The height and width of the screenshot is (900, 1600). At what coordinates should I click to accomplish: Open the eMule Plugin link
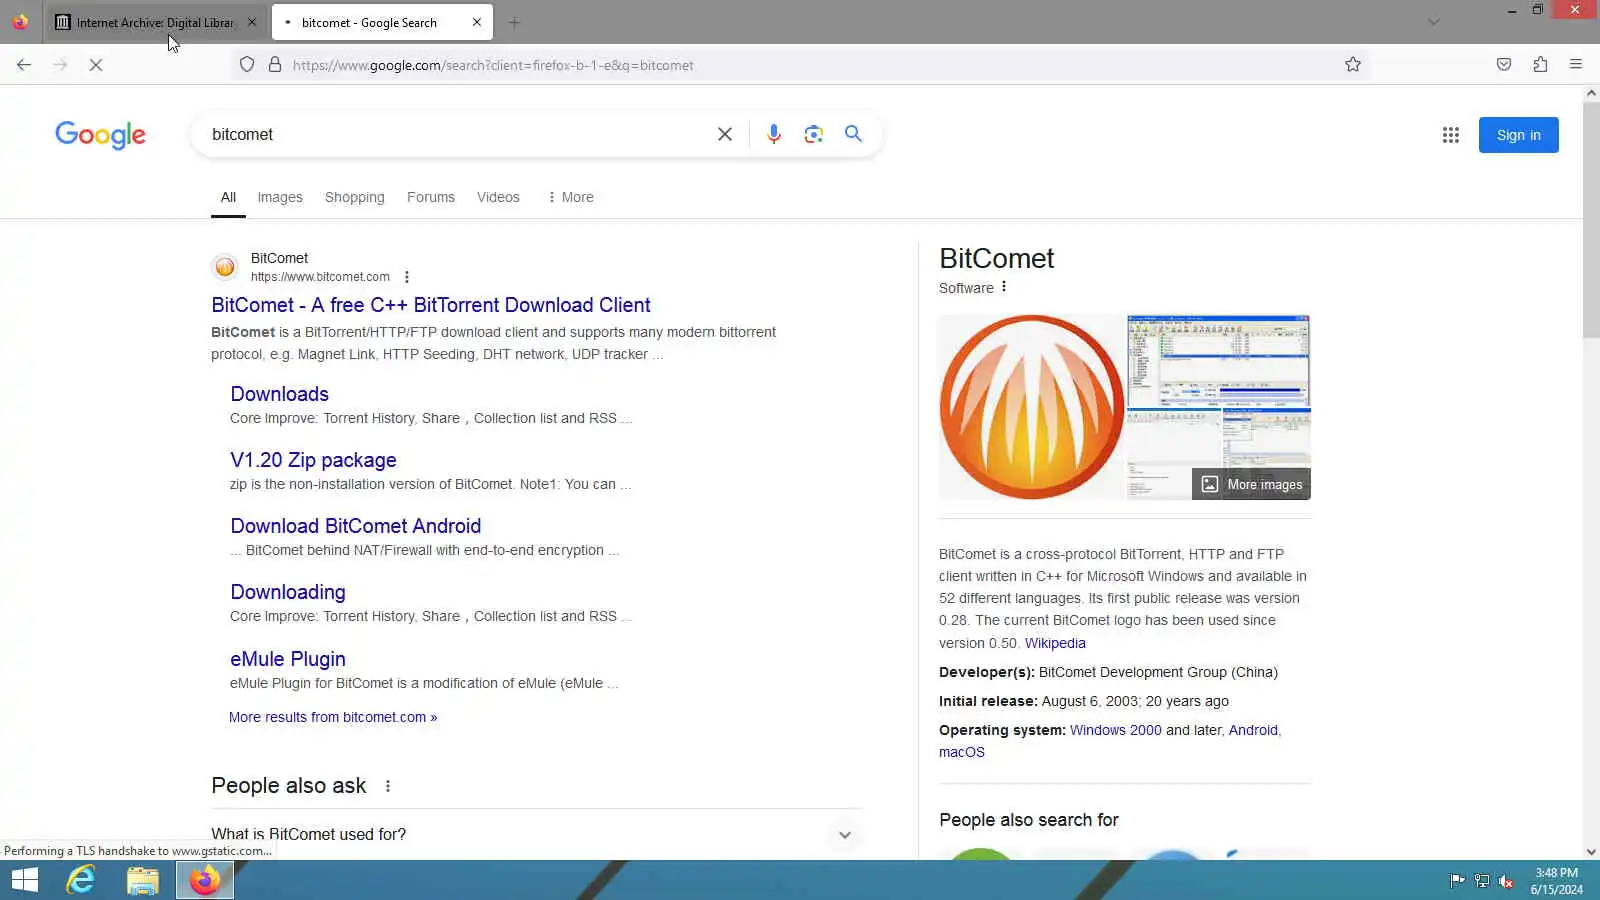point(288,659)
